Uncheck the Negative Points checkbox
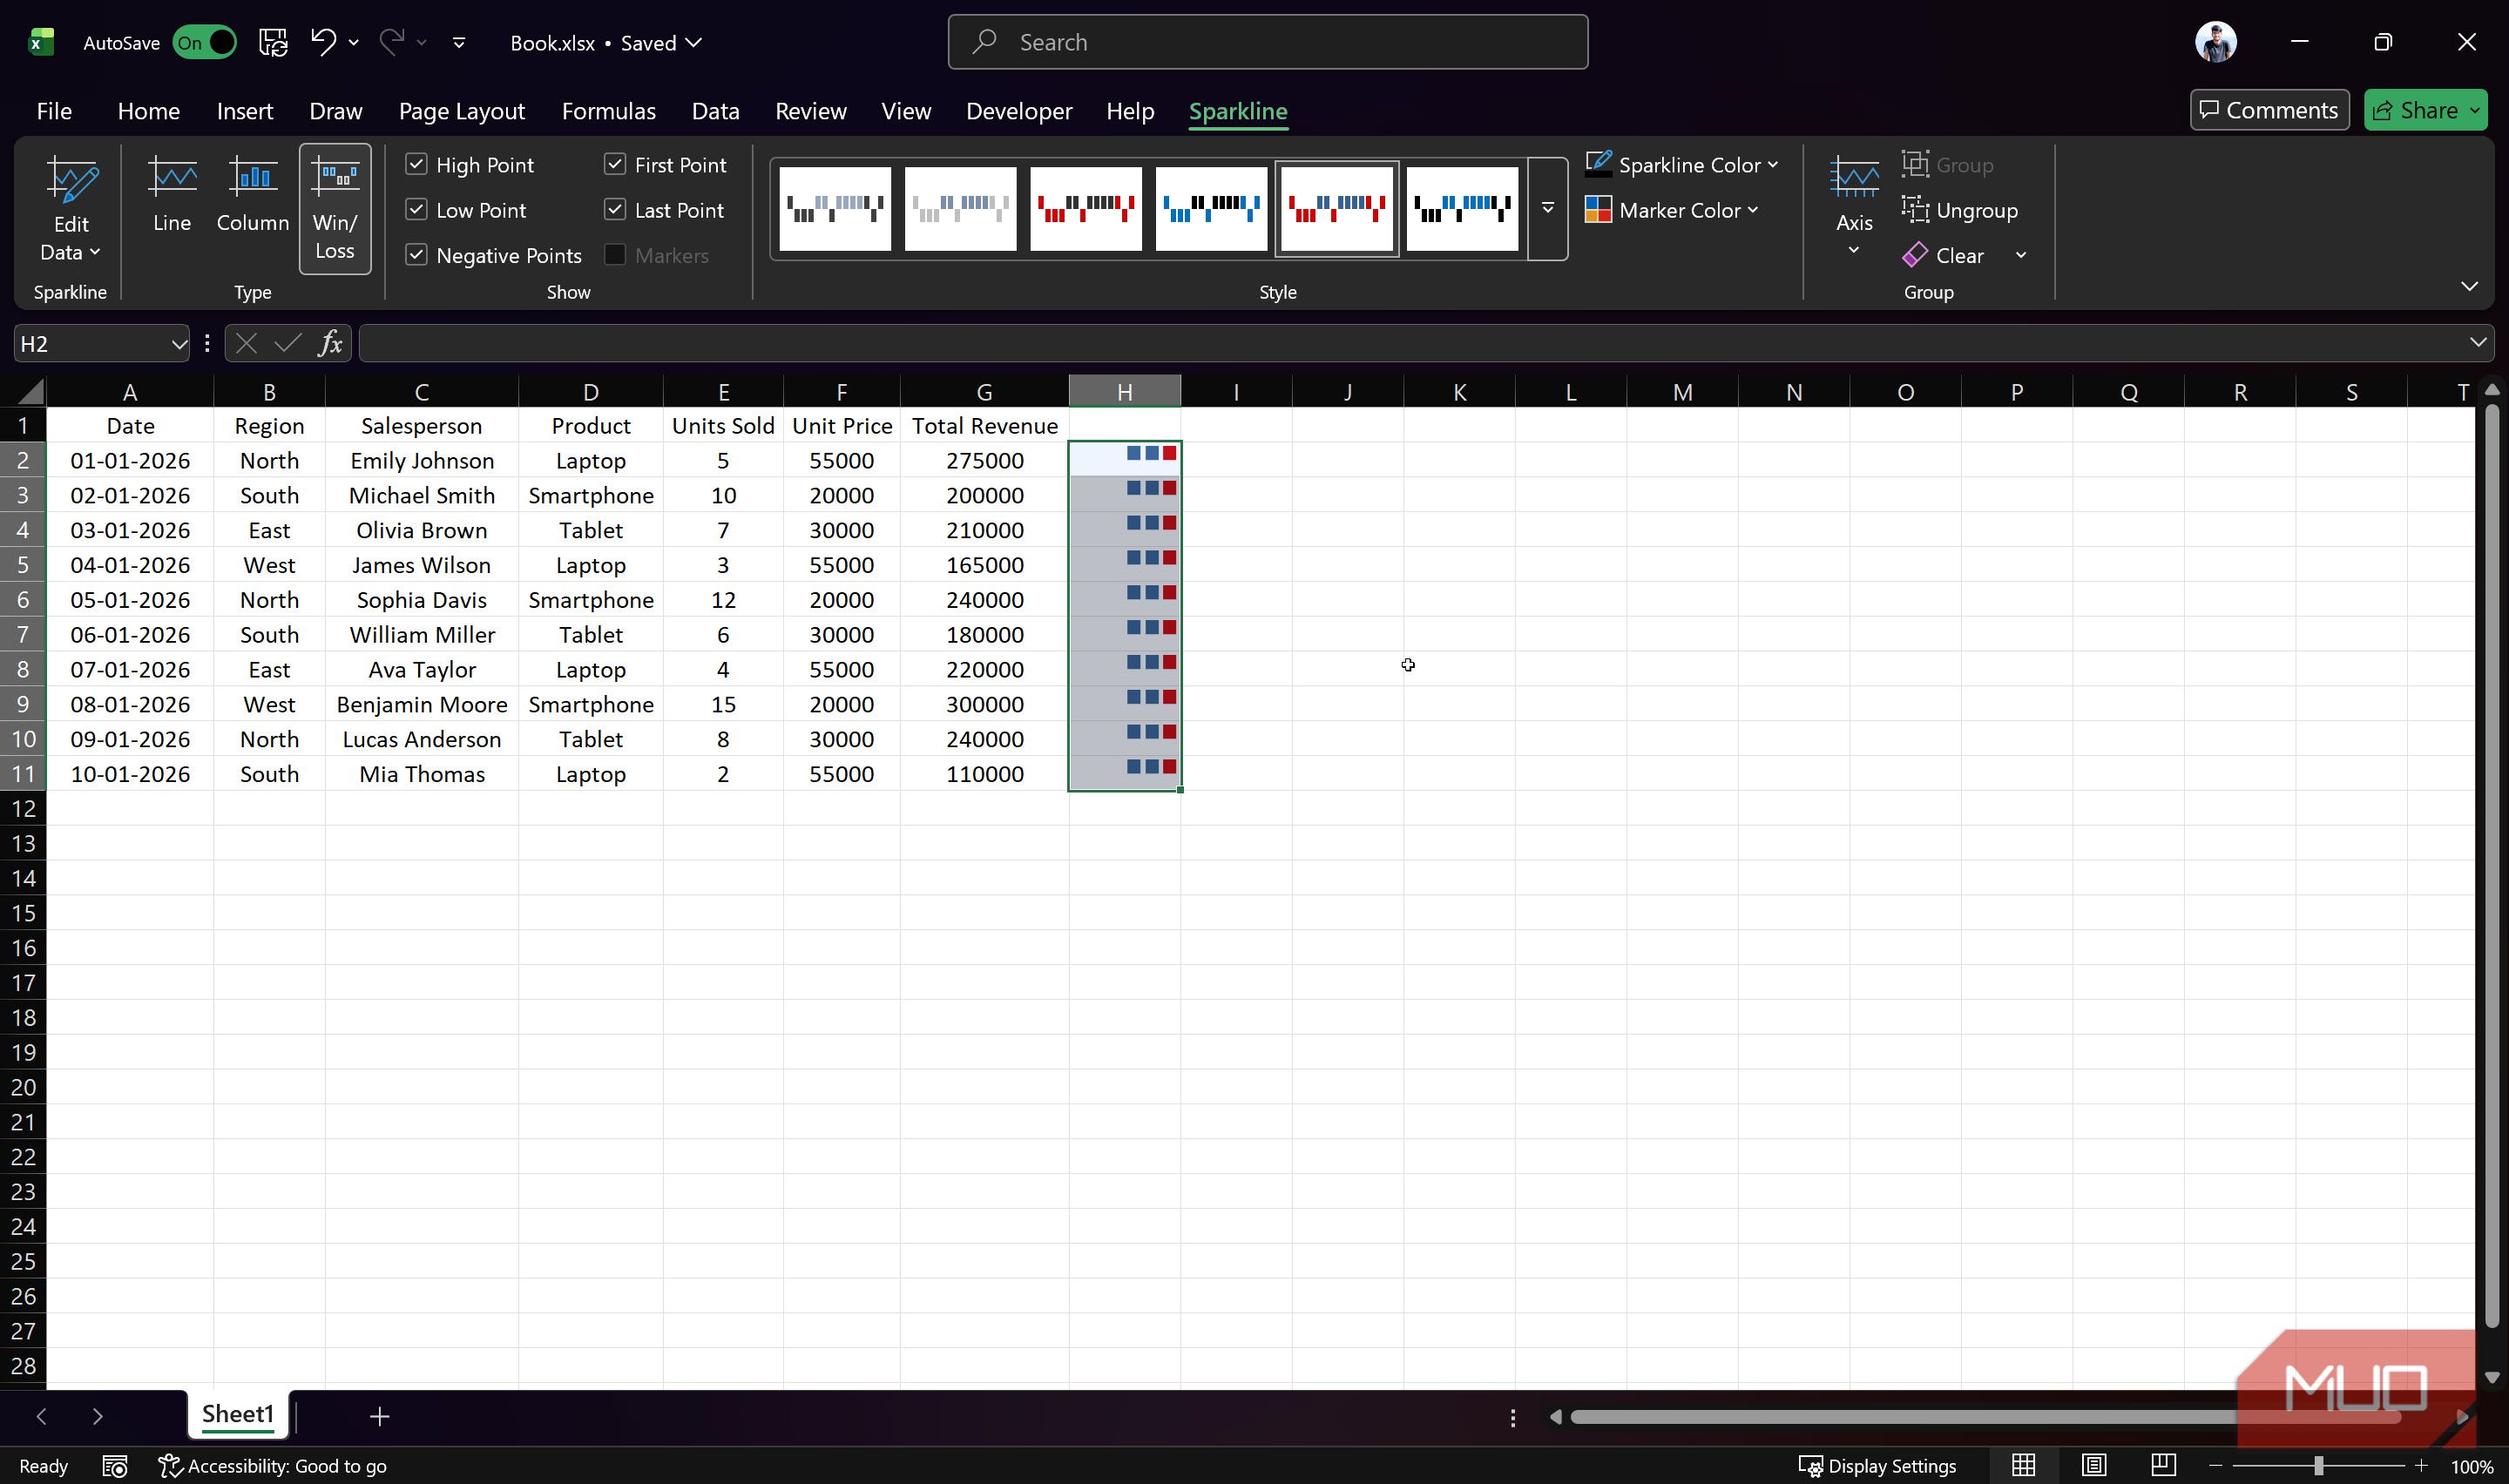 416,255
